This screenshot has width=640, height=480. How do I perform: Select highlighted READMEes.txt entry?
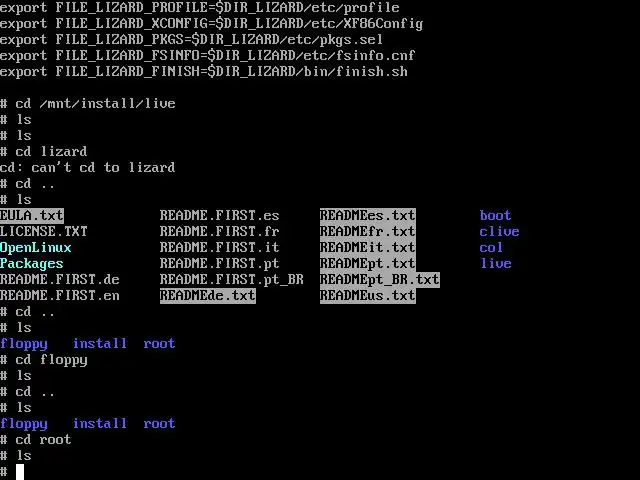point(368,216)
